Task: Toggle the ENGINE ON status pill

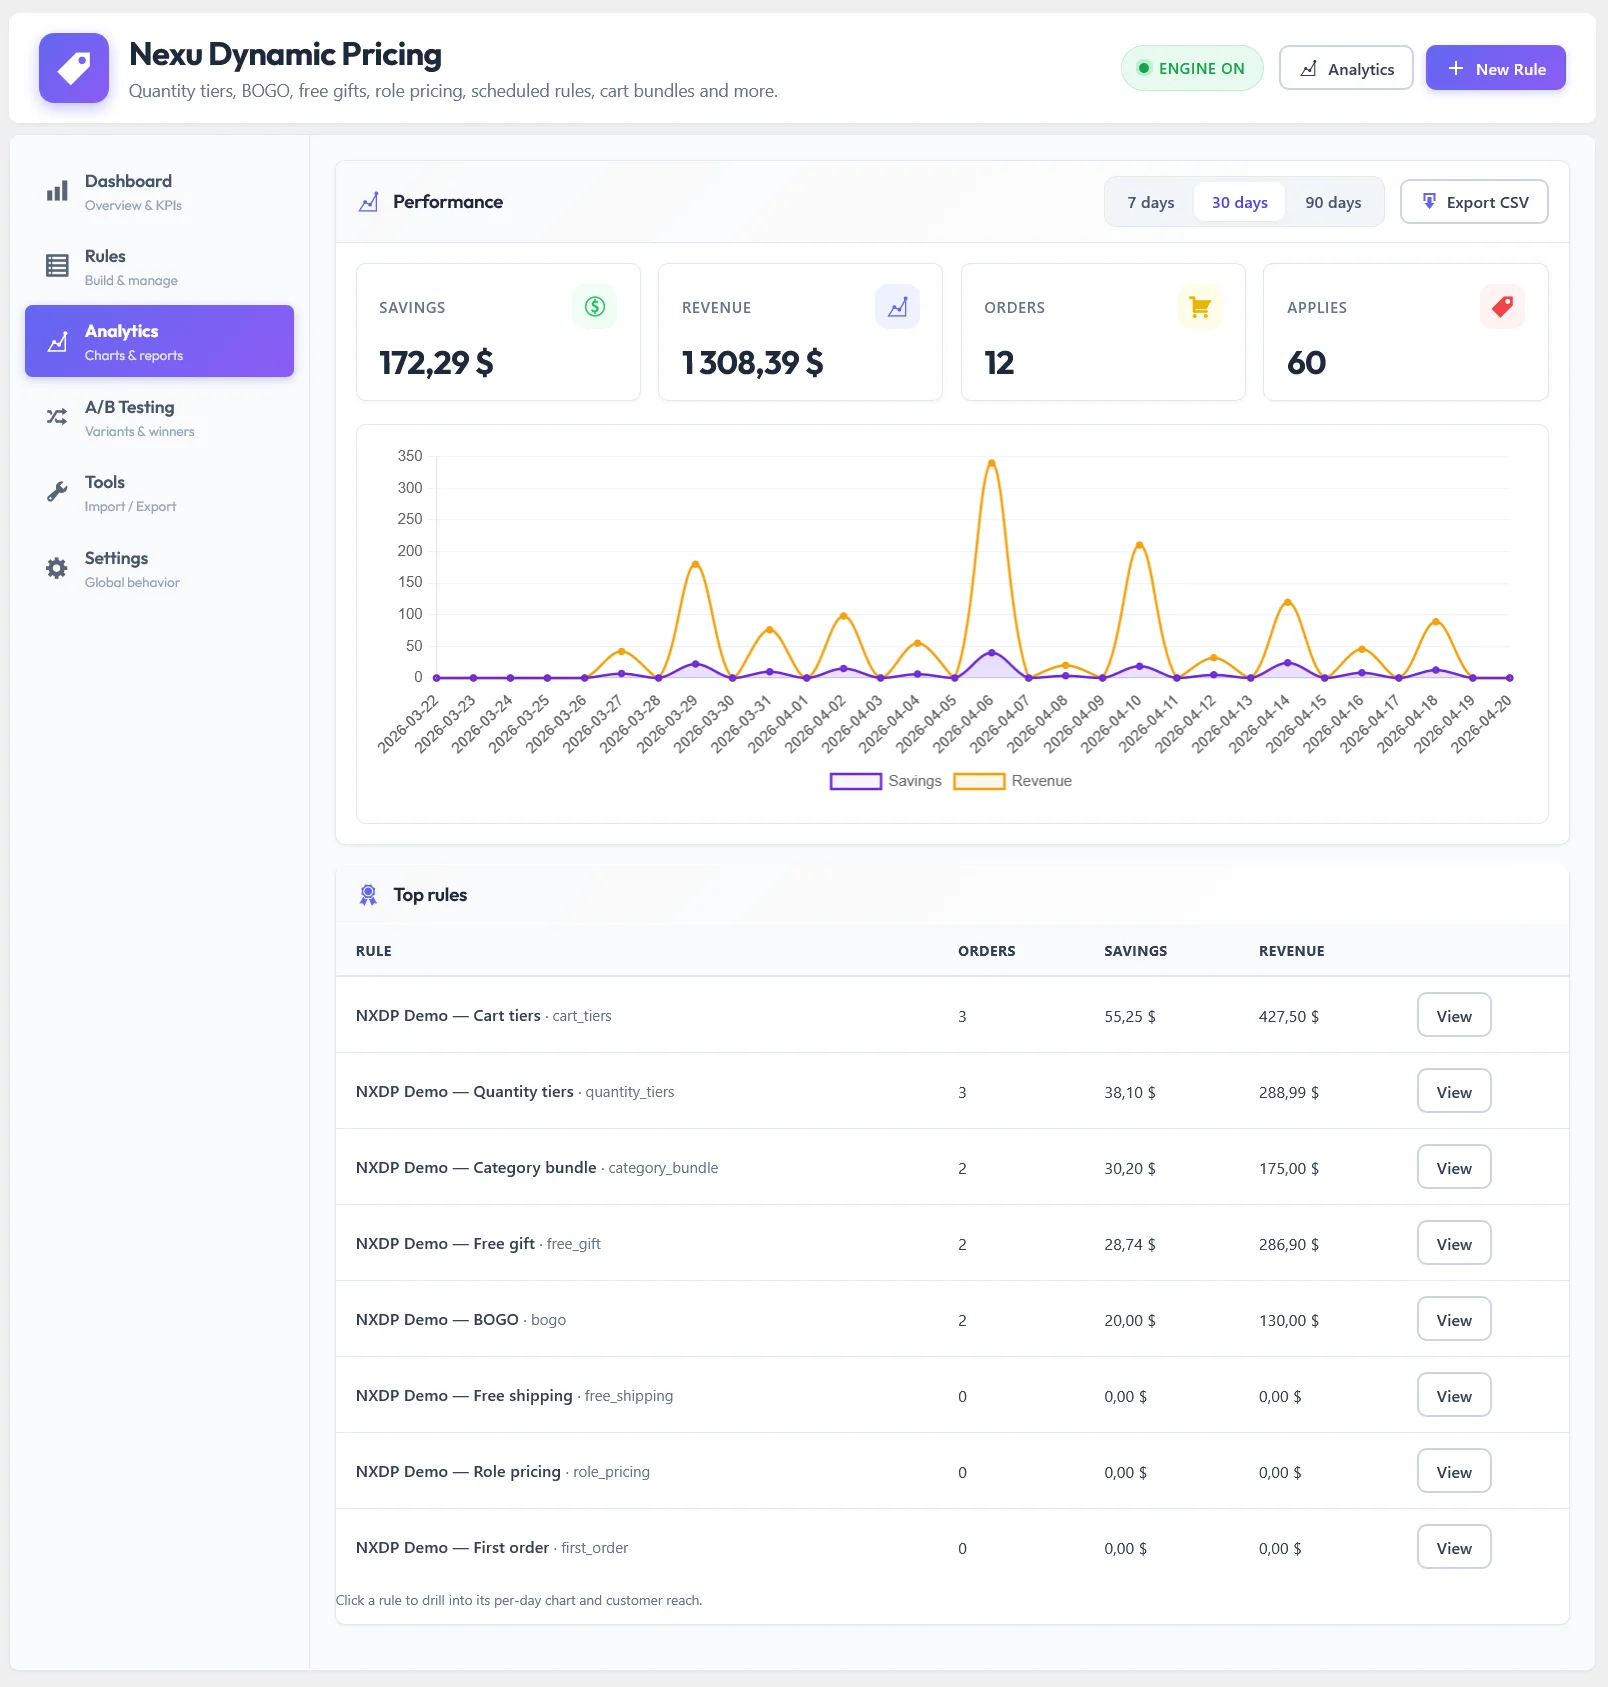Action: point(1192,68)
